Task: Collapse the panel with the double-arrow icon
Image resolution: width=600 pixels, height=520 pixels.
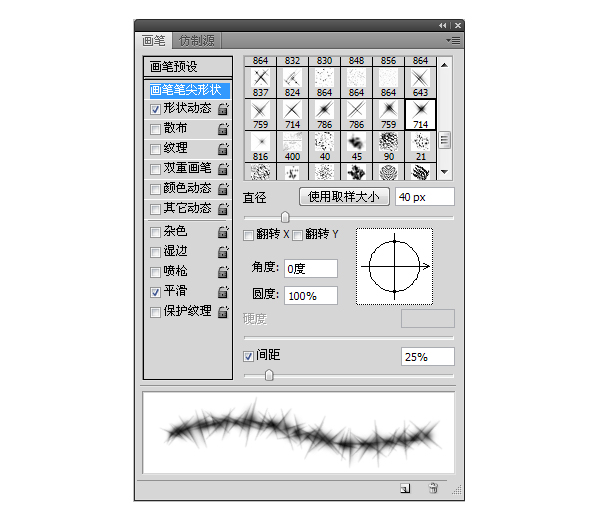Action: 443,26
